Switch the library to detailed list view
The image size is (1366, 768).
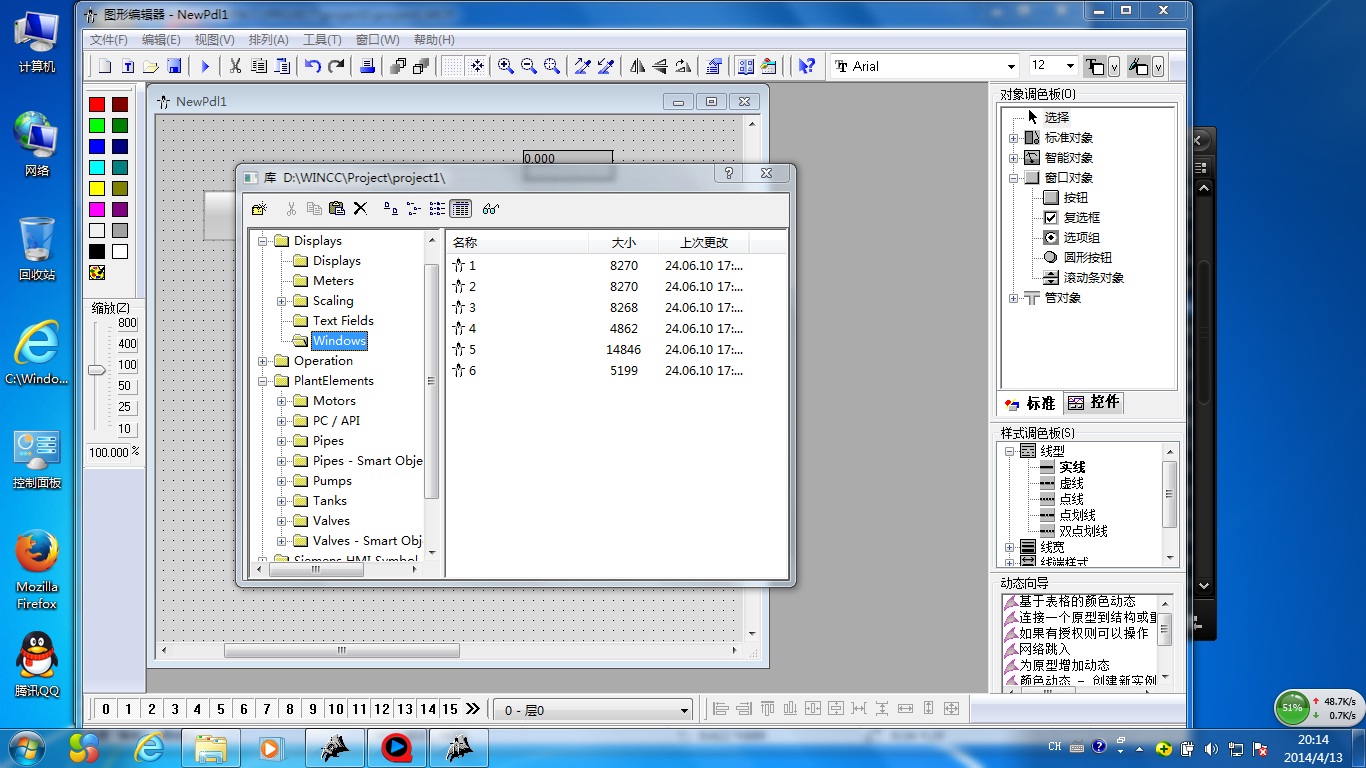pyautogui.click(x=460, y=208)
